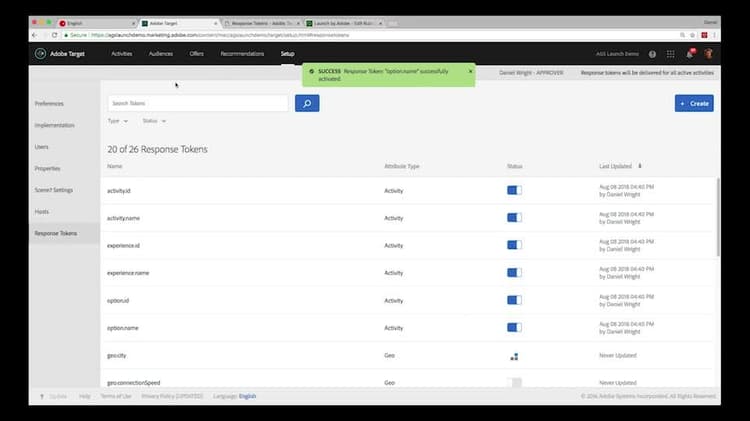
Task: Dismiss the success notification banner
Action: [470, 71]
